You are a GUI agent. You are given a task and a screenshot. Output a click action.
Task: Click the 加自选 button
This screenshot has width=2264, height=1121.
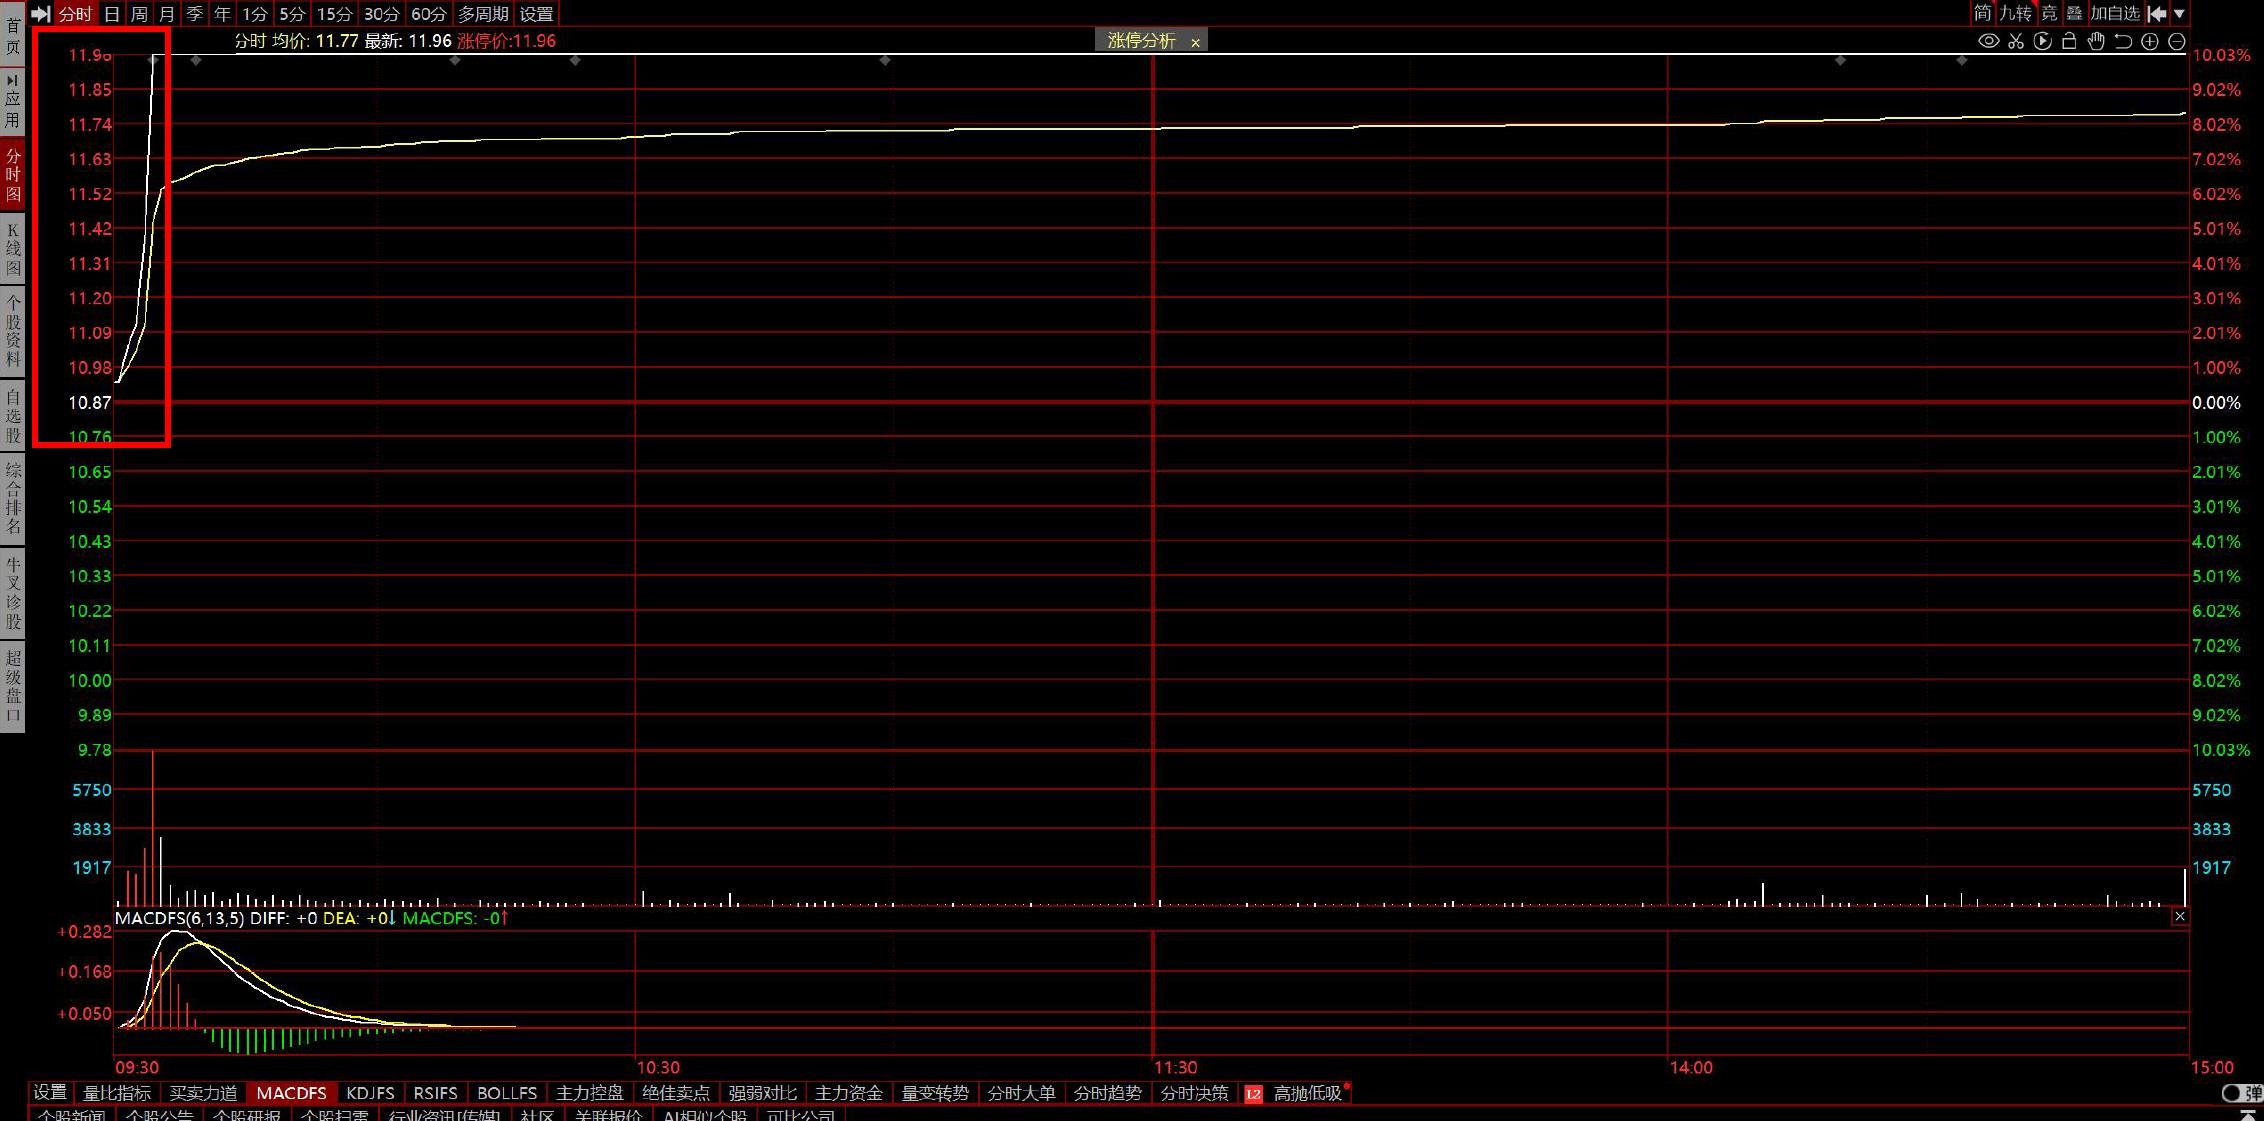point(2115,13)
